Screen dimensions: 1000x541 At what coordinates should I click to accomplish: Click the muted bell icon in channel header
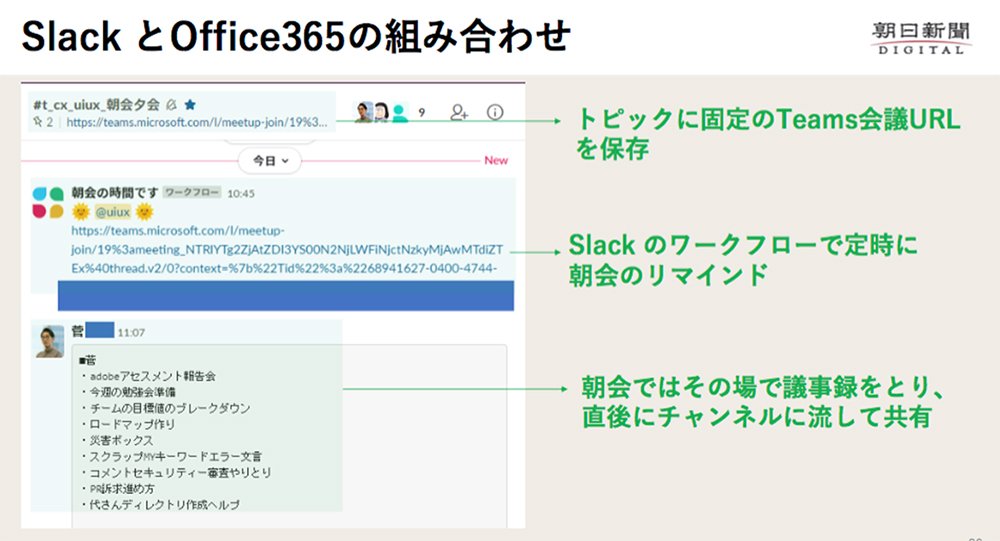pyautogui.click(x=171, y=105)
